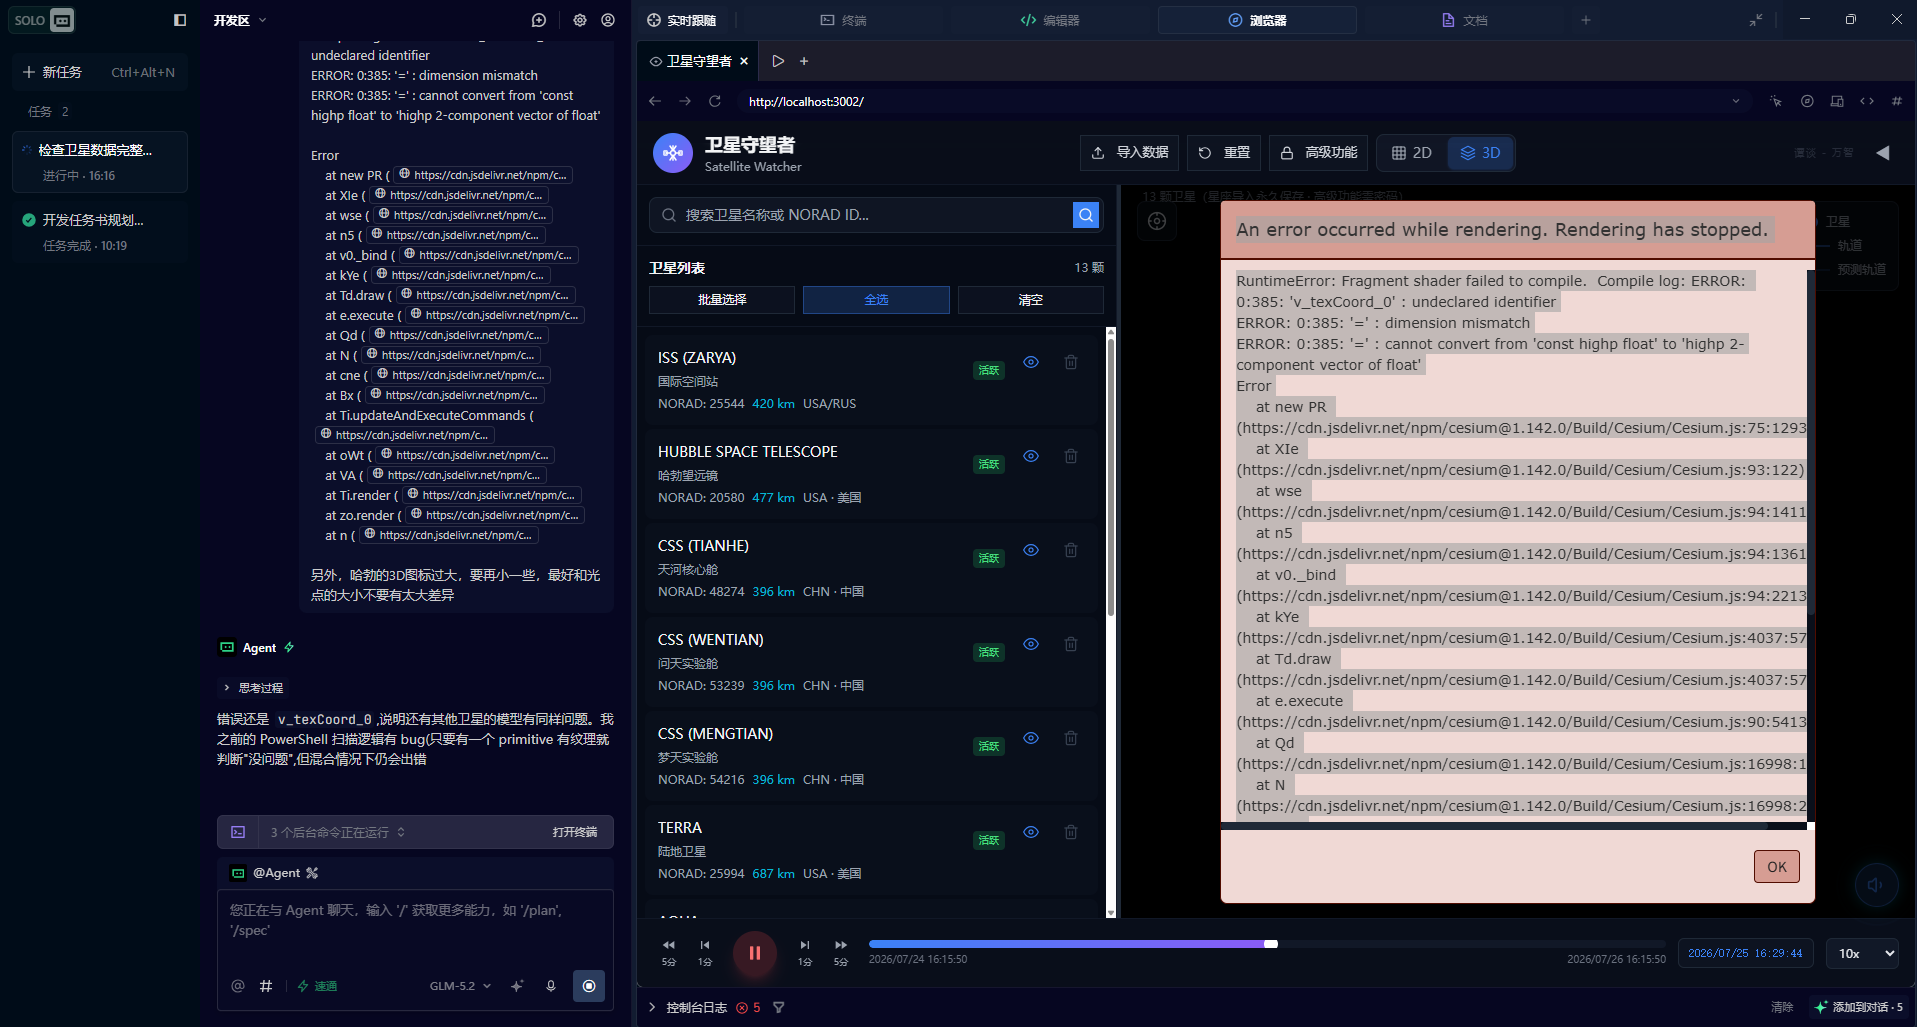Switch to 3D view
This screenshot has height=1027, width=1917.
1480,153
